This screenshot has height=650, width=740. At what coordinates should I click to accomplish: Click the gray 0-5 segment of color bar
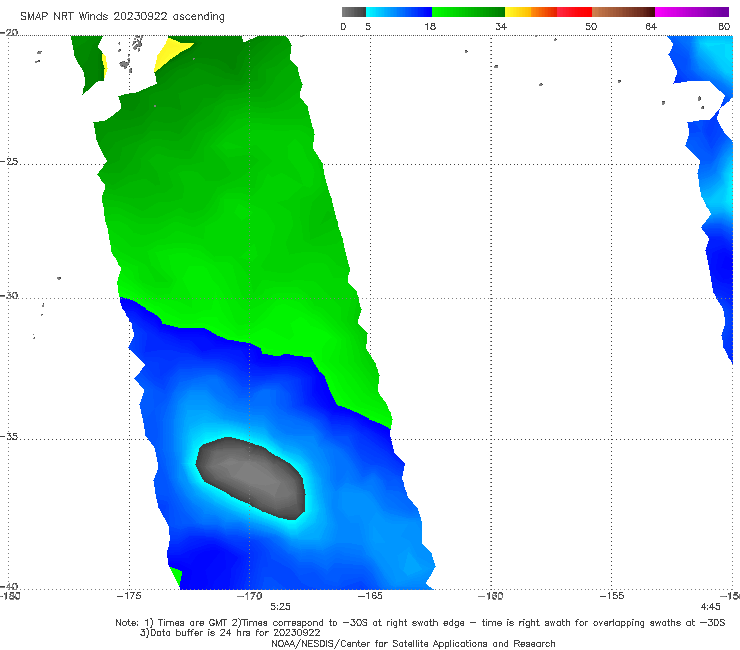click(354, 12)
